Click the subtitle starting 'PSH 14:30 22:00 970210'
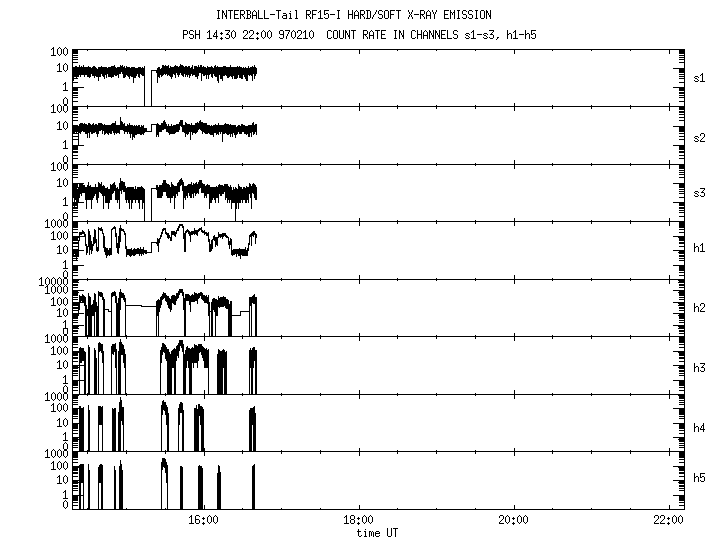 tap(359, 35)
